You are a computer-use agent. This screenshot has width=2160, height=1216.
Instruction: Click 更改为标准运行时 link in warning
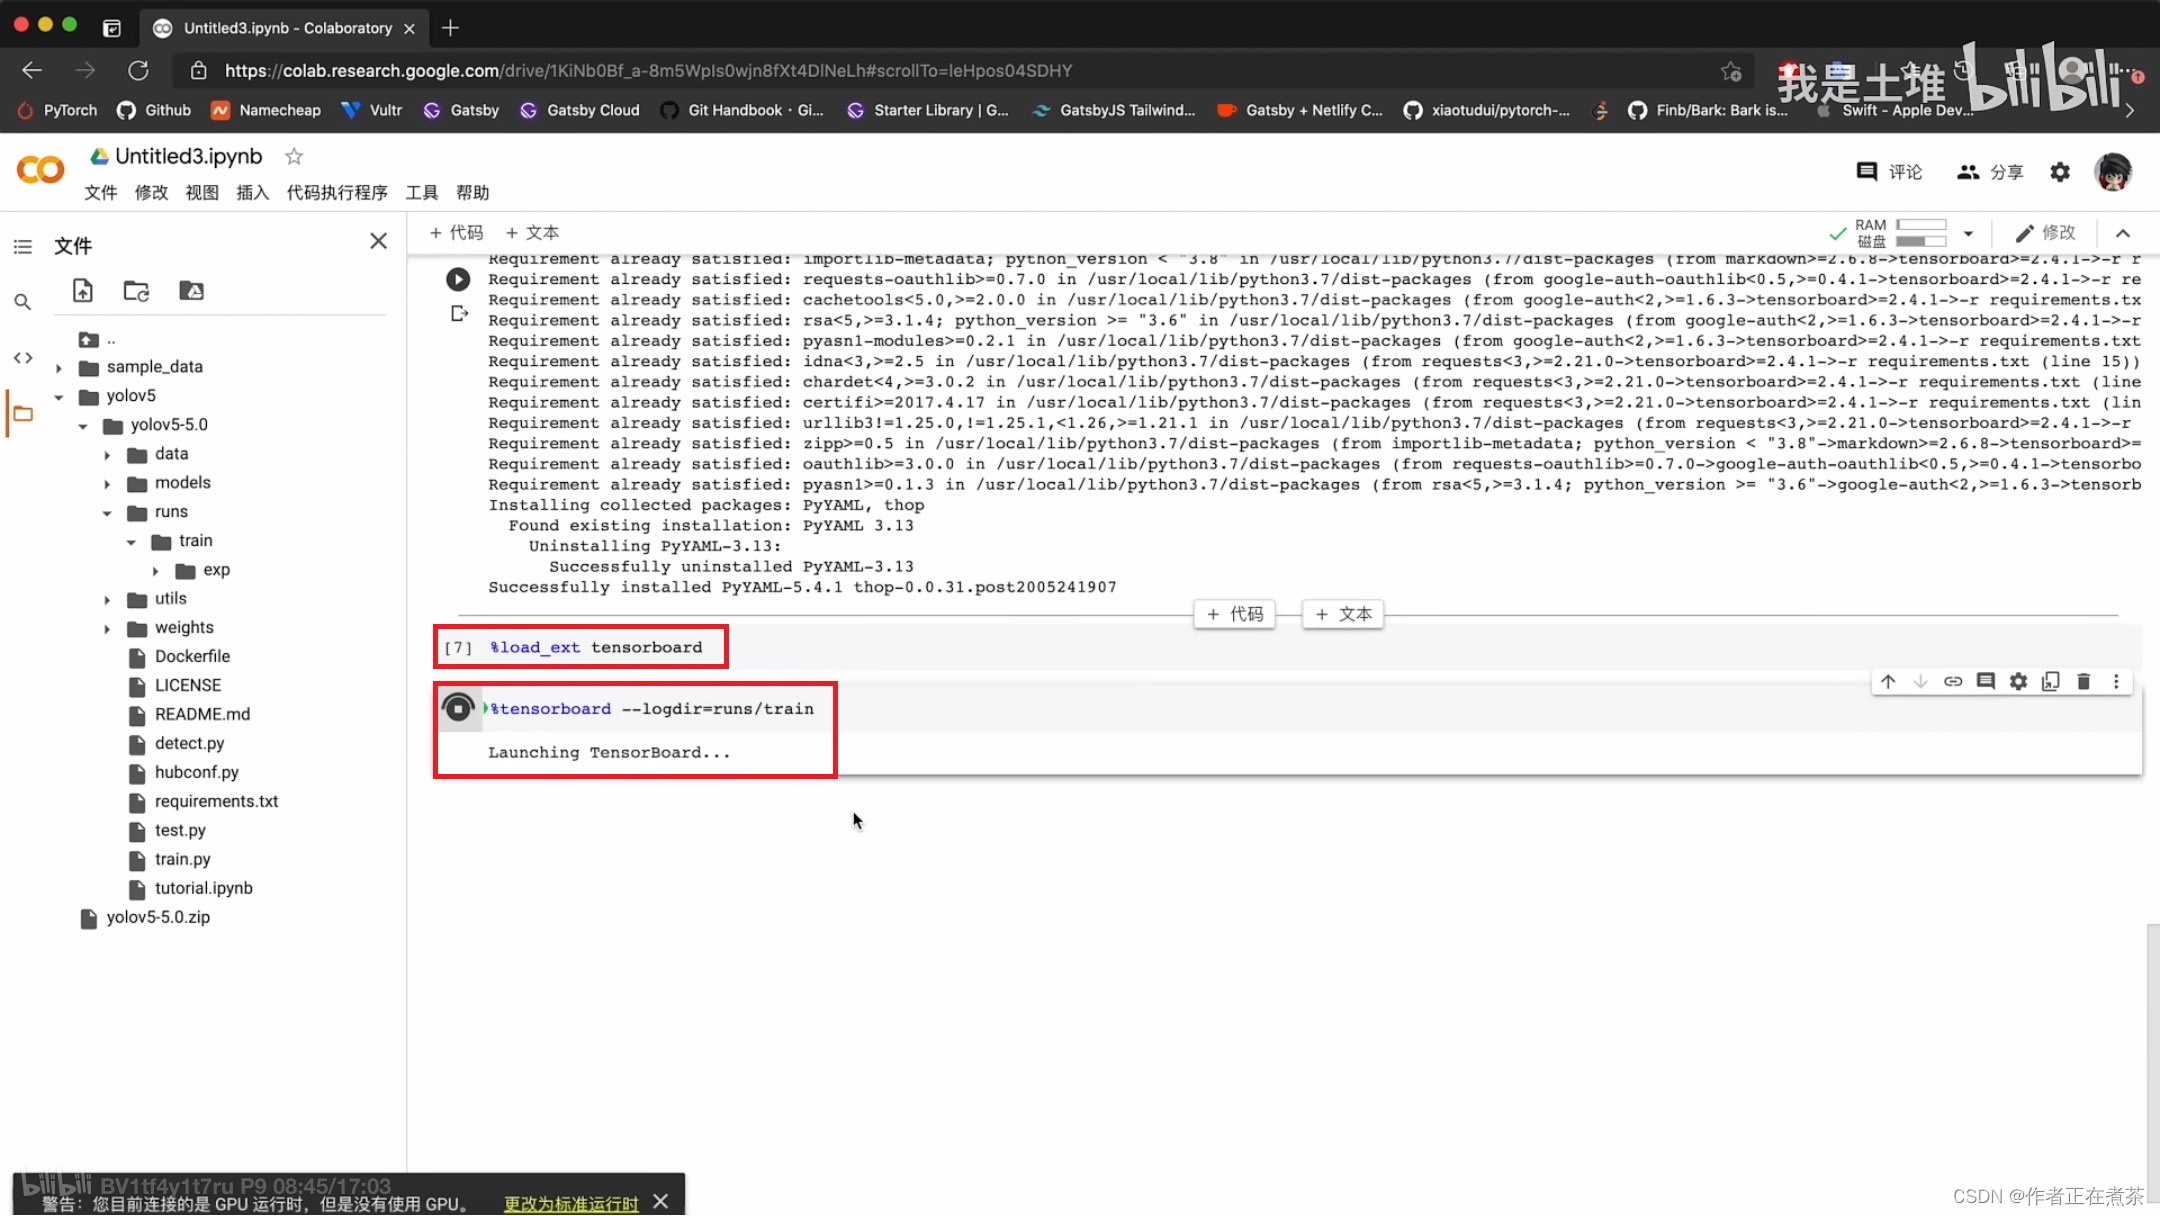[571, 1204]
